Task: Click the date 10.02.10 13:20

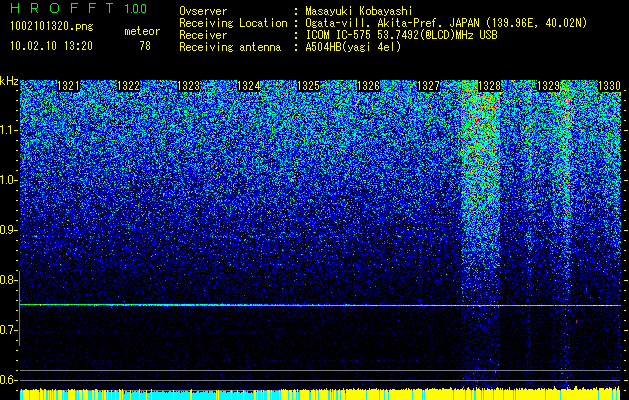Action: (x=51, y=46)
